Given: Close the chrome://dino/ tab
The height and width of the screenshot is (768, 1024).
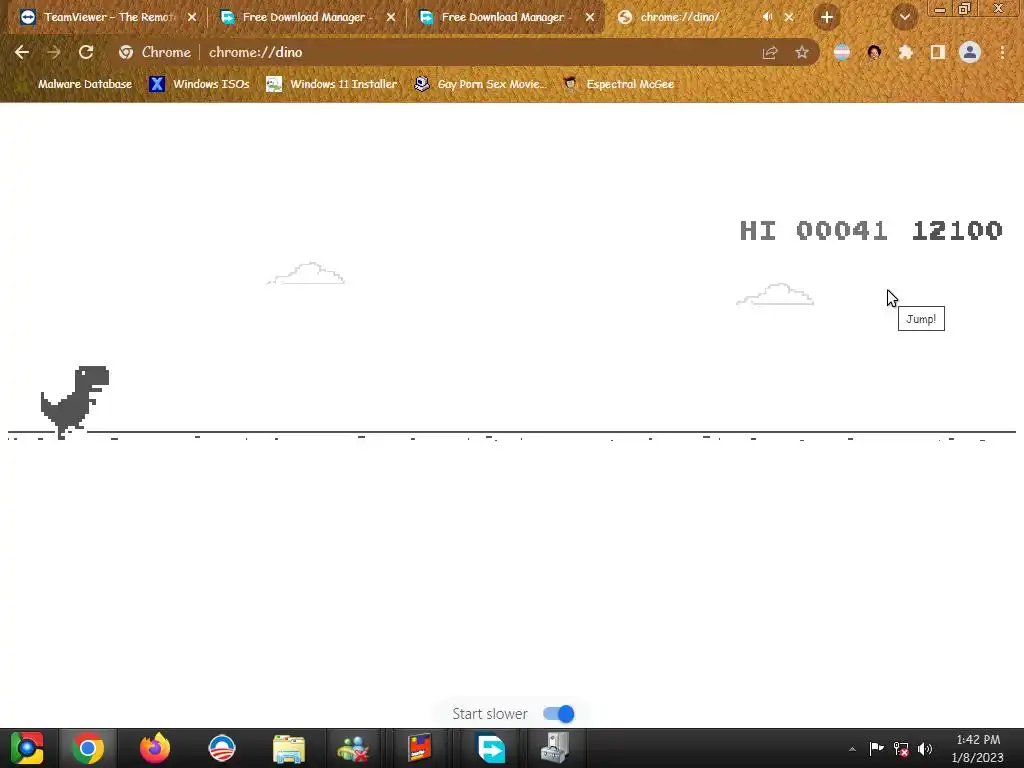Looking at the screenshot, I should pos(789,18).
